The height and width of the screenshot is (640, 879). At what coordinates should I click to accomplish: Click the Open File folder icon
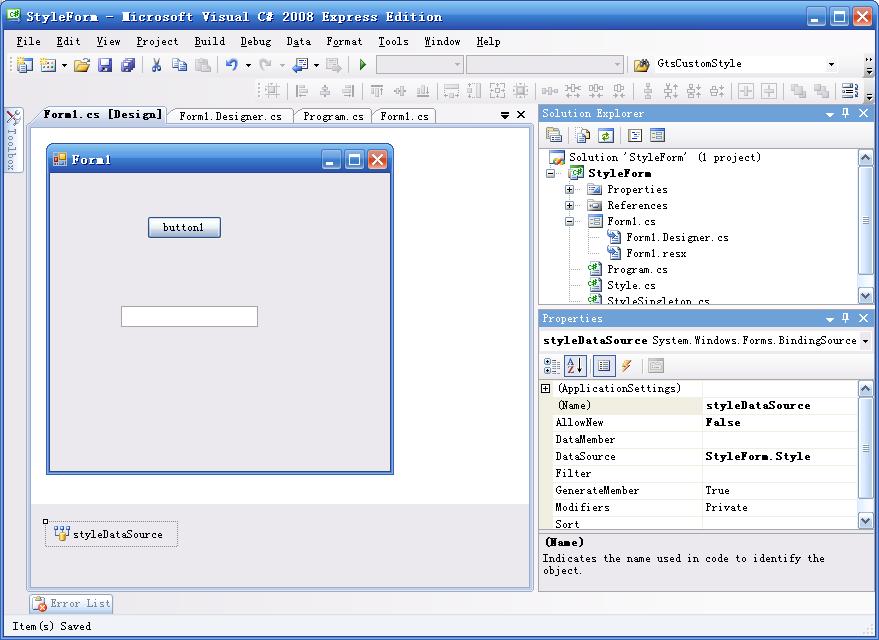point(82,65)
